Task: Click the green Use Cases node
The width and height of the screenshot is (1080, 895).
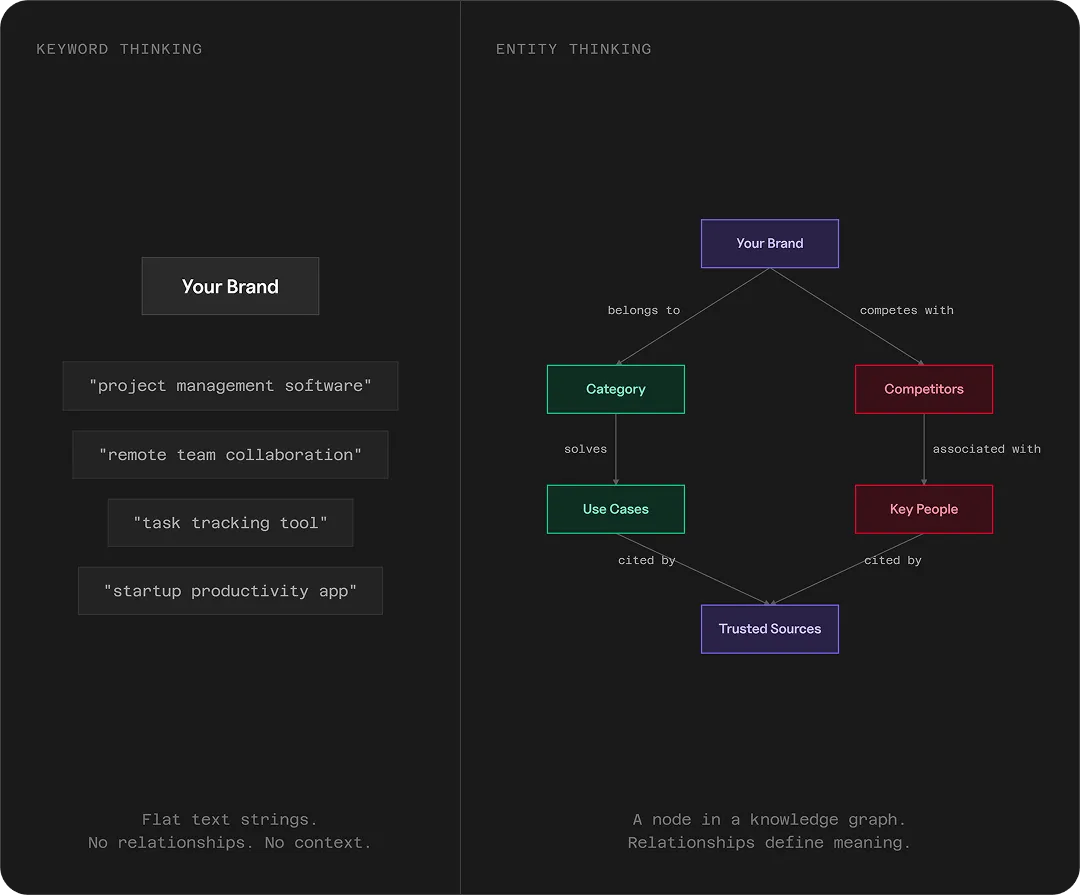Action: 616,509
